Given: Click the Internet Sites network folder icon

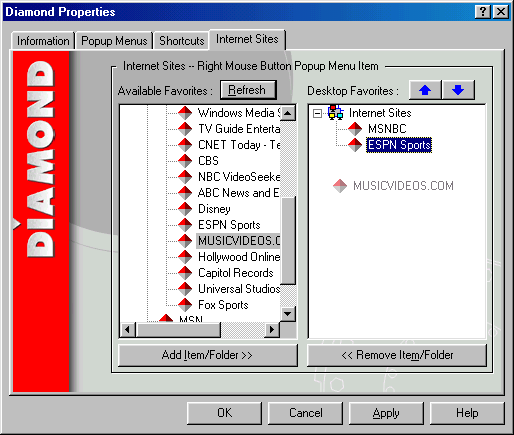Looking at the screenshot, I should pos(336,113).
